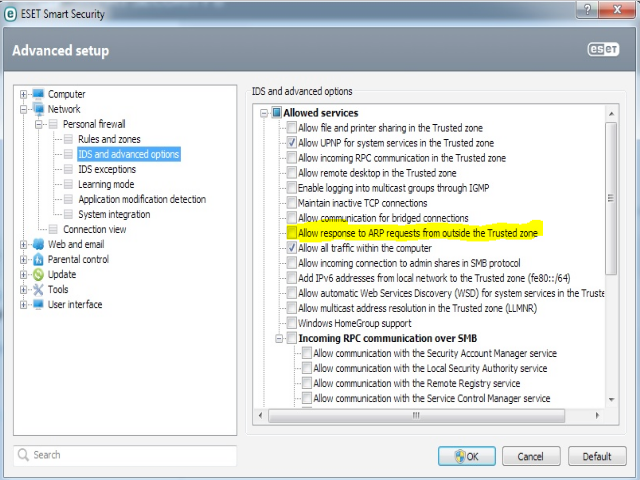Click the IDS and advanced options page icon
Viewport: 640px width, 480px height.
tap(68, 154)
